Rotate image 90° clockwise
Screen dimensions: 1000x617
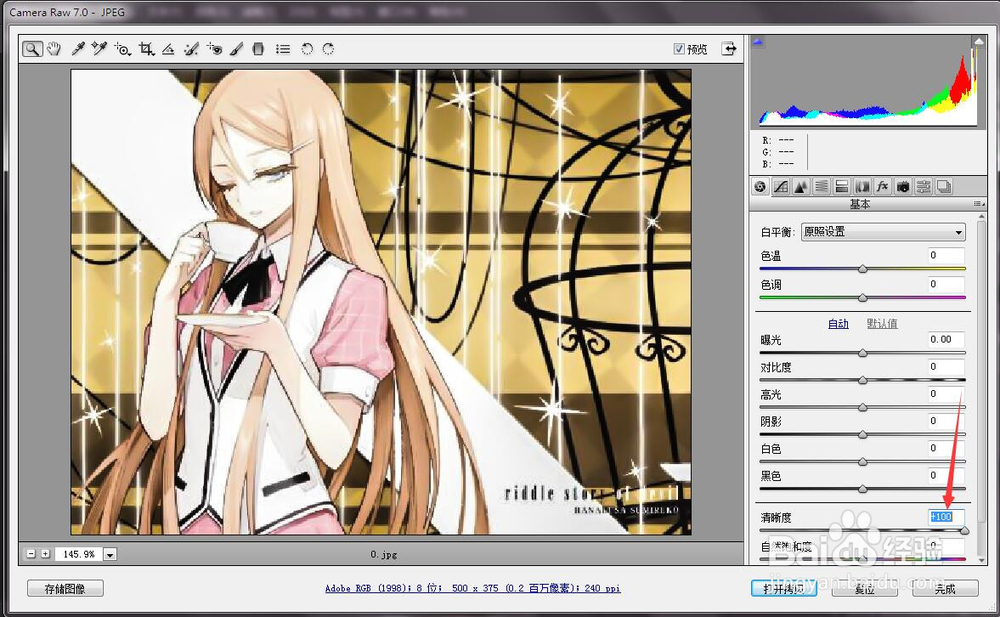pos(328,49)
